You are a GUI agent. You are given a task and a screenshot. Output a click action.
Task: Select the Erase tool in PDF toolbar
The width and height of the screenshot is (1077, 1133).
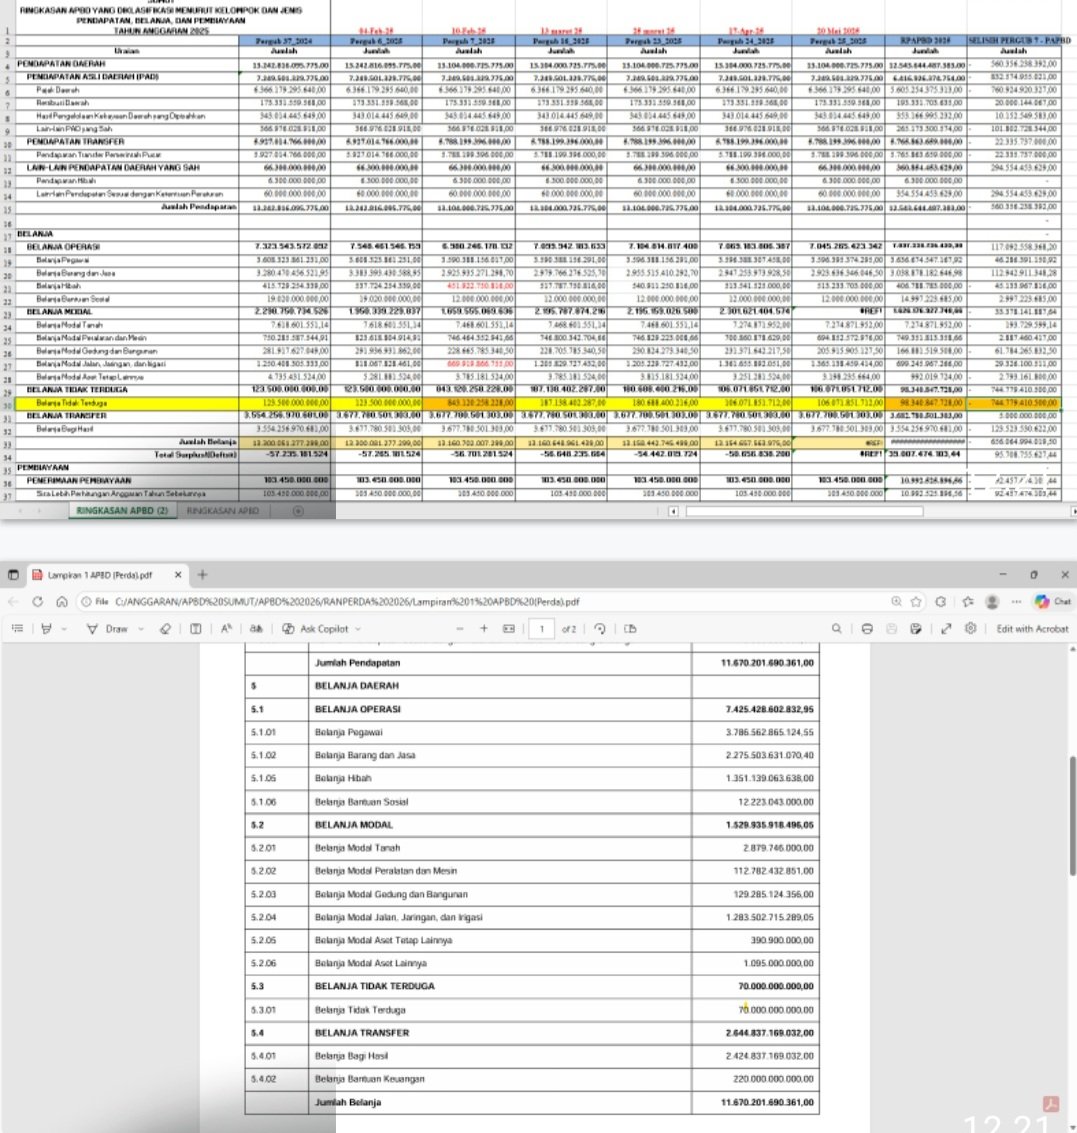[166, 629]
